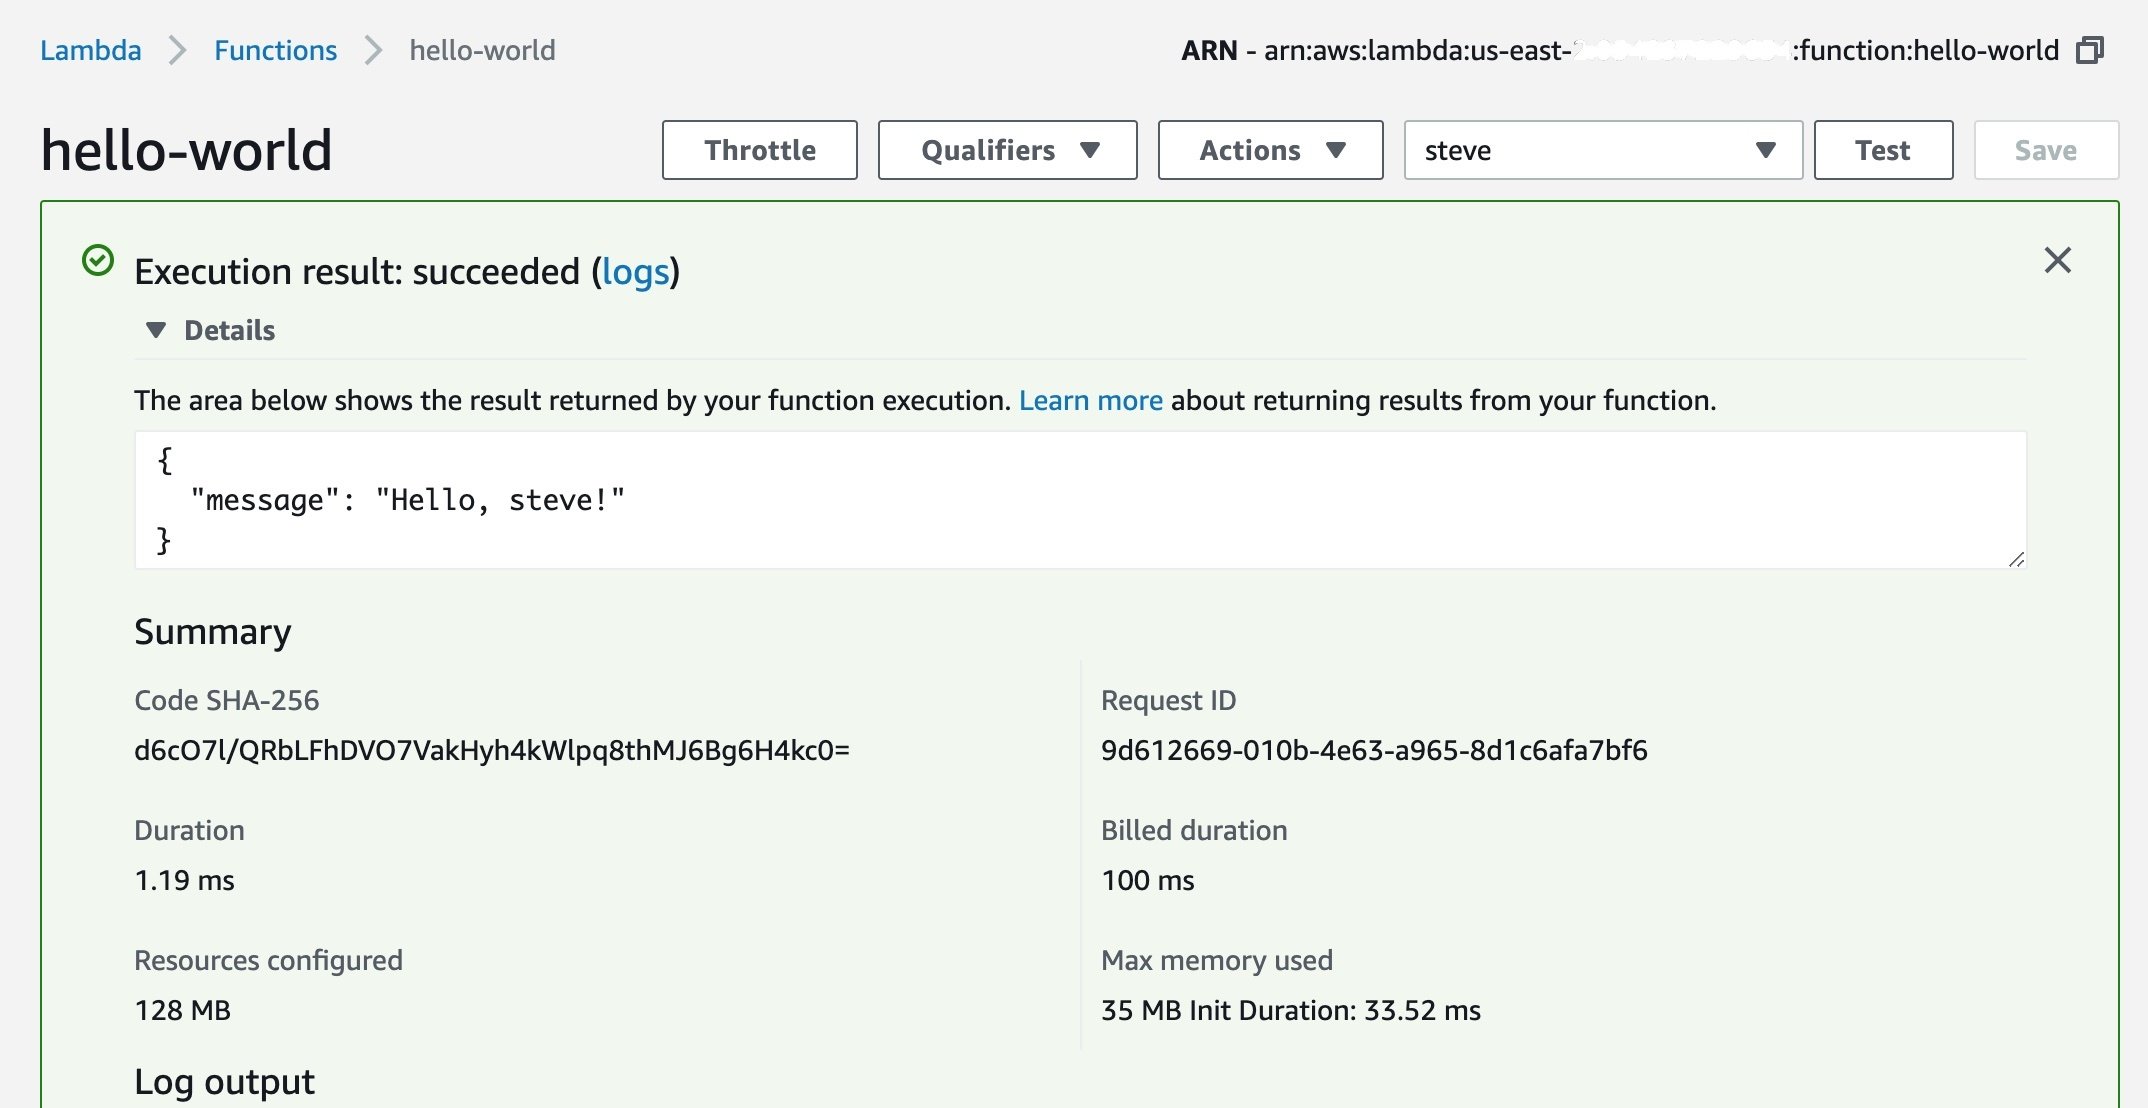Click the Log output heading
The height and width of the screenshot is (1108, 2148).
[224, 1081]
